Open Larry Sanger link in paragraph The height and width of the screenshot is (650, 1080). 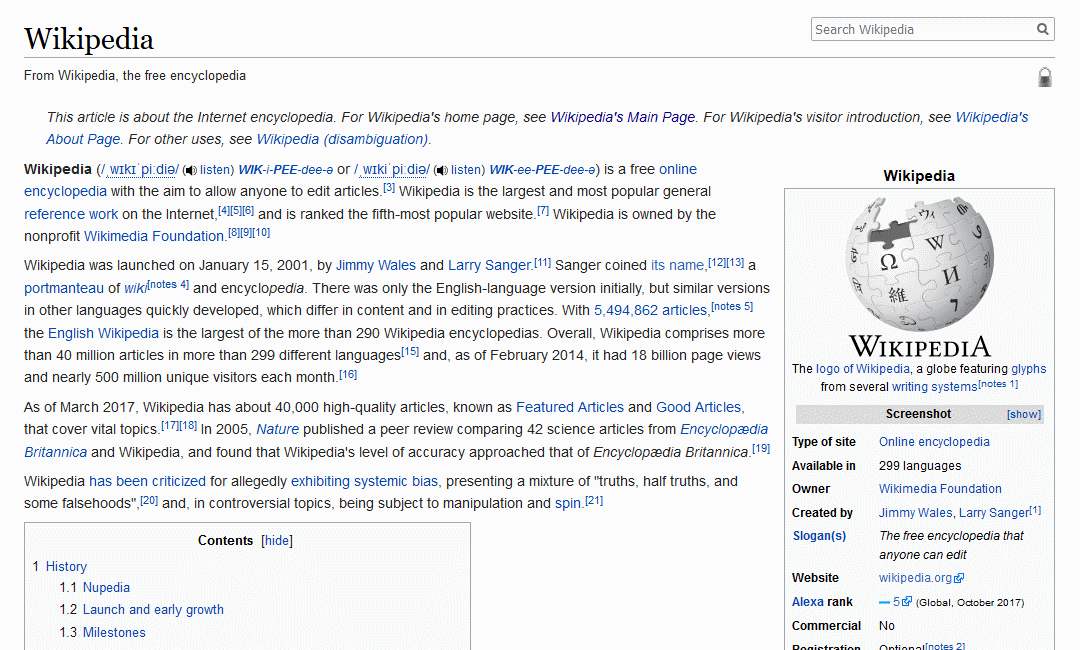490,265
